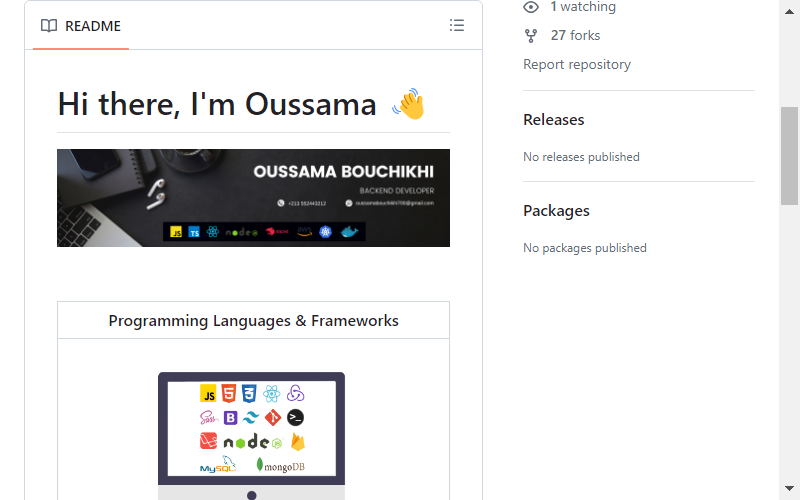Click the Tailwind CSS logo

coord(251,418)
